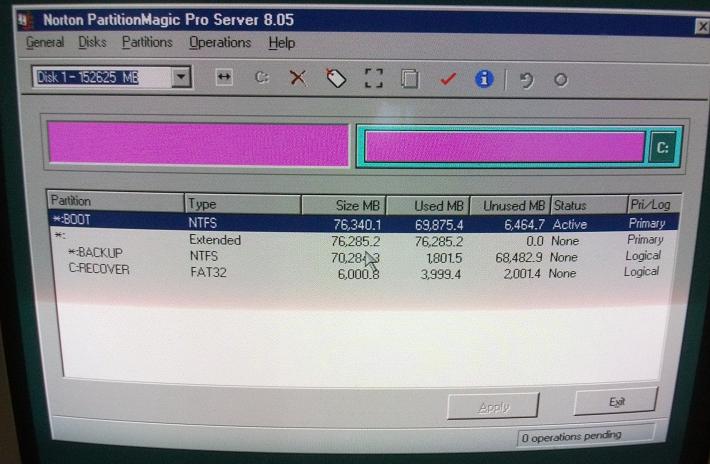Click the Size MB column header

tap(344, 205)
